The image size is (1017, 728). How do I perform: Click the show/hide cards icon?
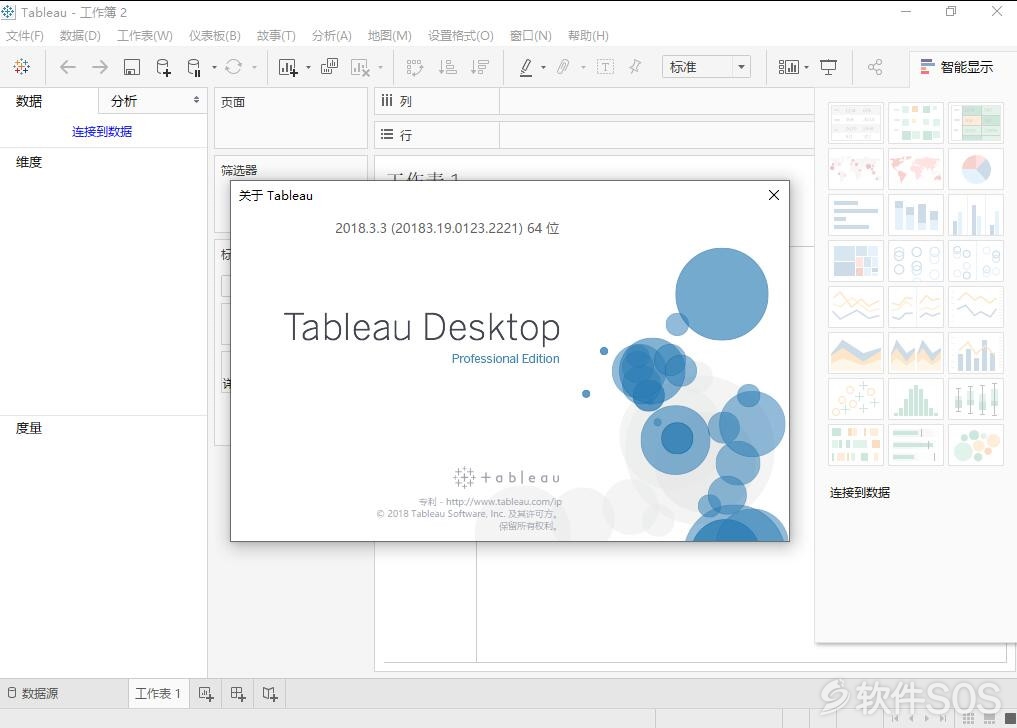[x=789, y=67]
